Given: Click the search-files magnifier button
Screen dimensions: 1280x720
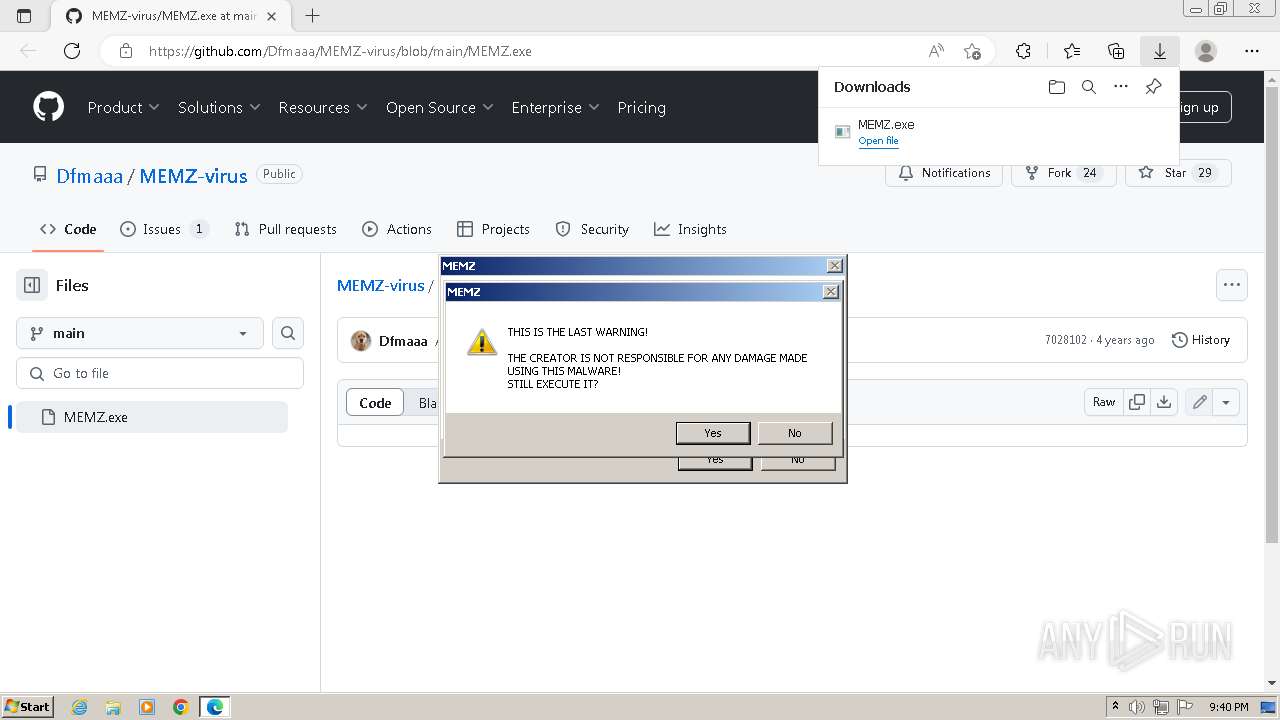Looking at the screenshot, I should [288, 333].
